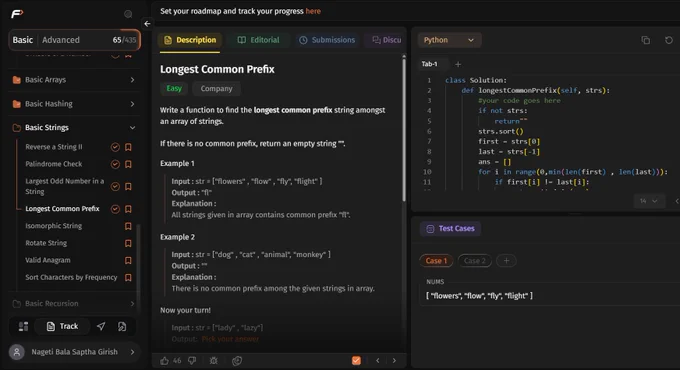
Task: Go to the next problem arrow
Action: [394, 360]
